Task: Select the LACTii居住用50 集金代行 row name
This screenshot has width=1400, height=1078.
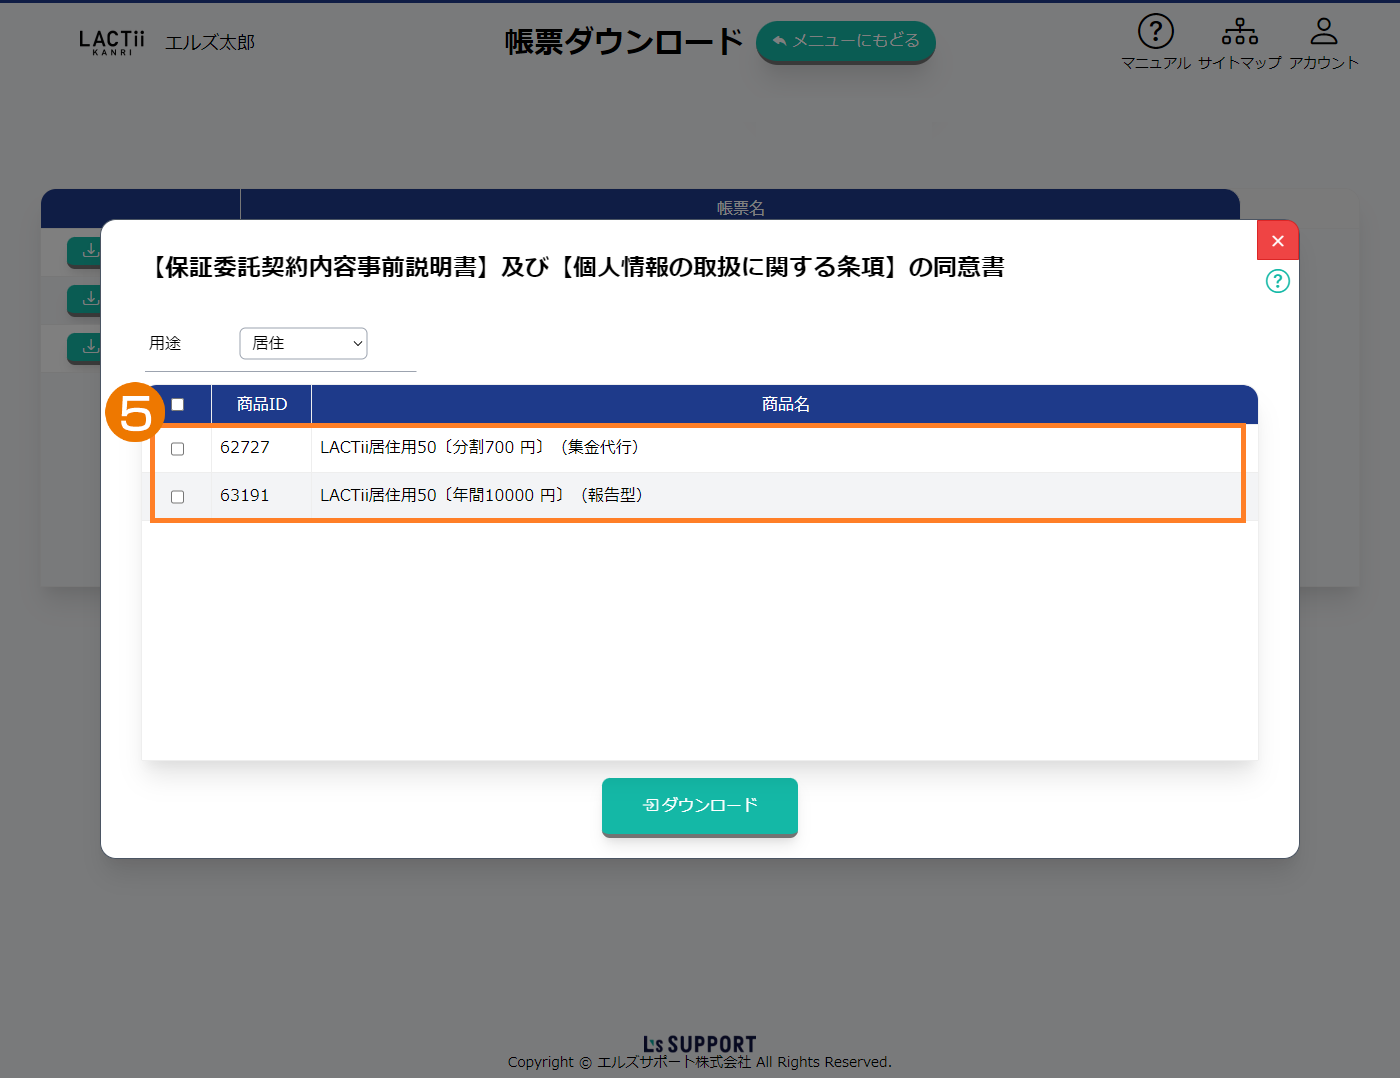Action: (x=479, y=448)
